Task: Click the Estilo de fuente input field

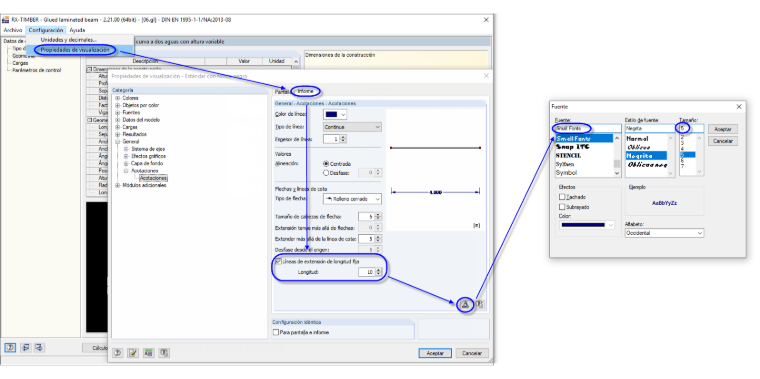Action: [x=649, y=128]
